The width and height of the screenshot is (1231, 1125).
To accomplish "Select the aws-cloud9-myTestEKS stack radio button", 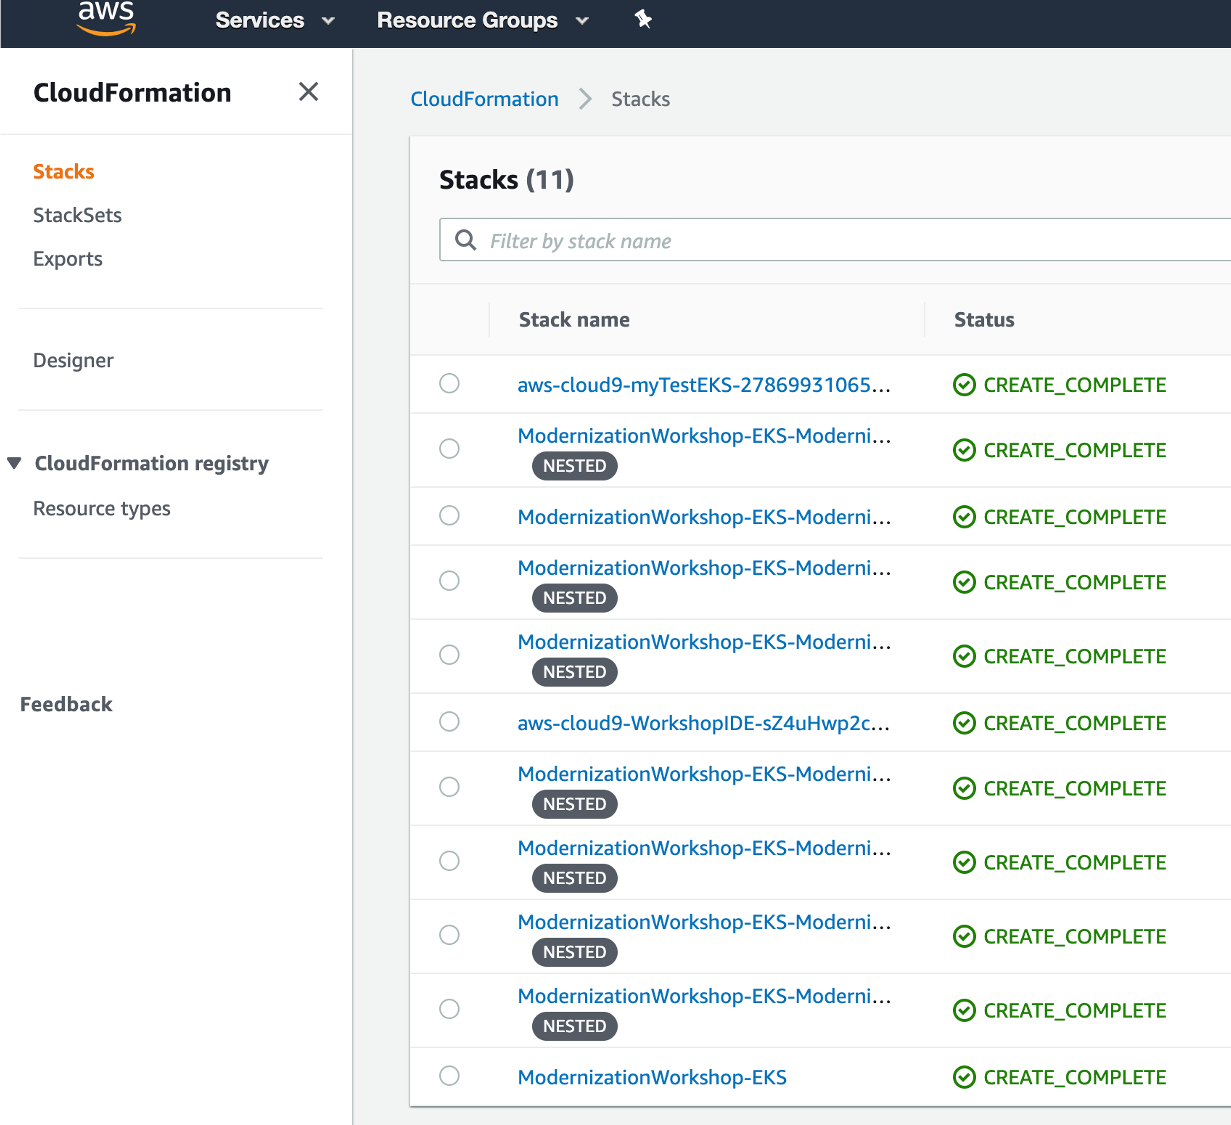I will click(450, 383).
